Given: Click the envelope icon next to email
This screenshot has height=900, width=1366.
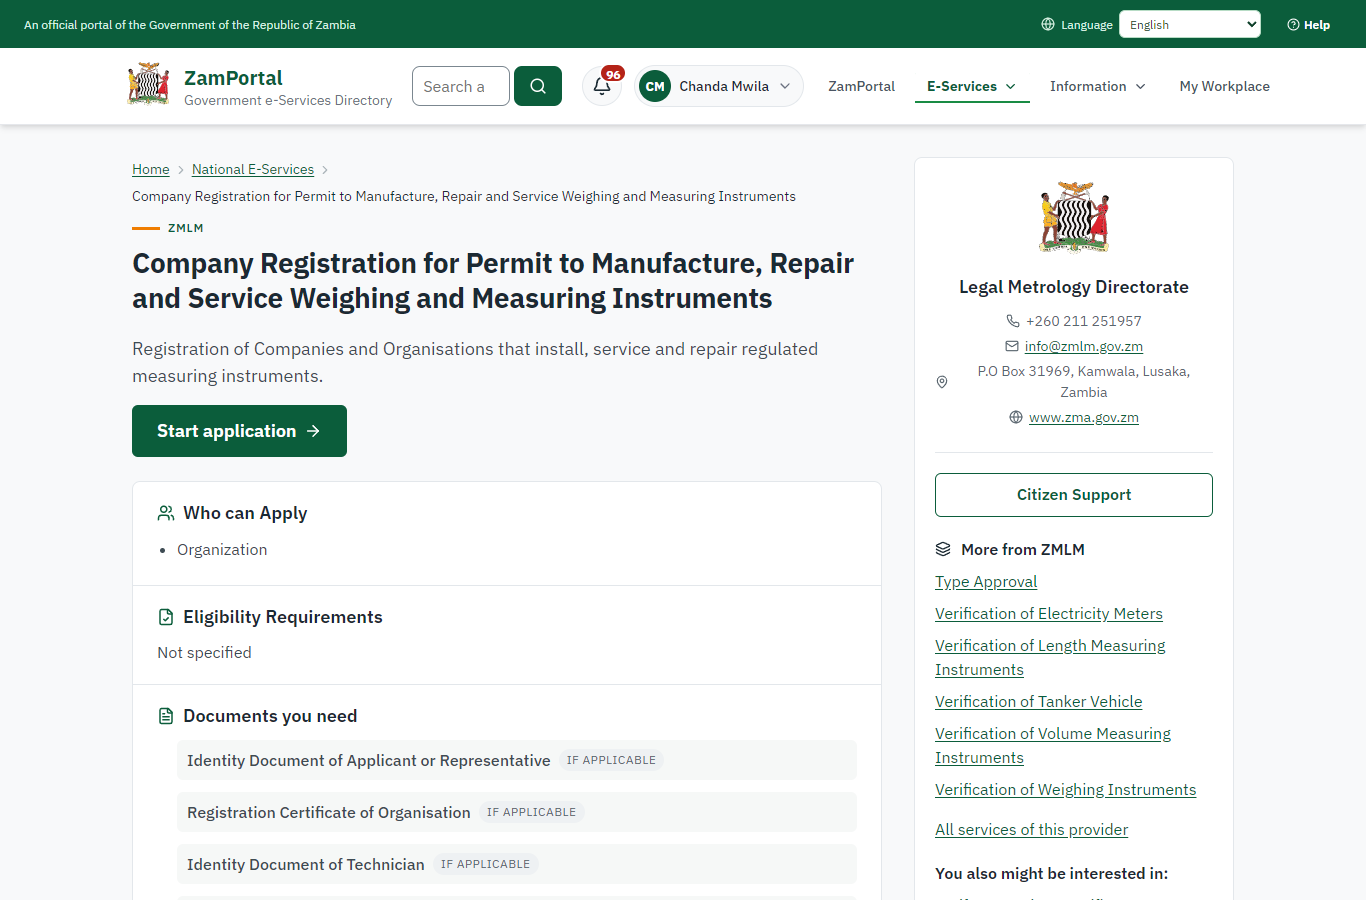Looking at the screenshot, I should pos(1012,346).
